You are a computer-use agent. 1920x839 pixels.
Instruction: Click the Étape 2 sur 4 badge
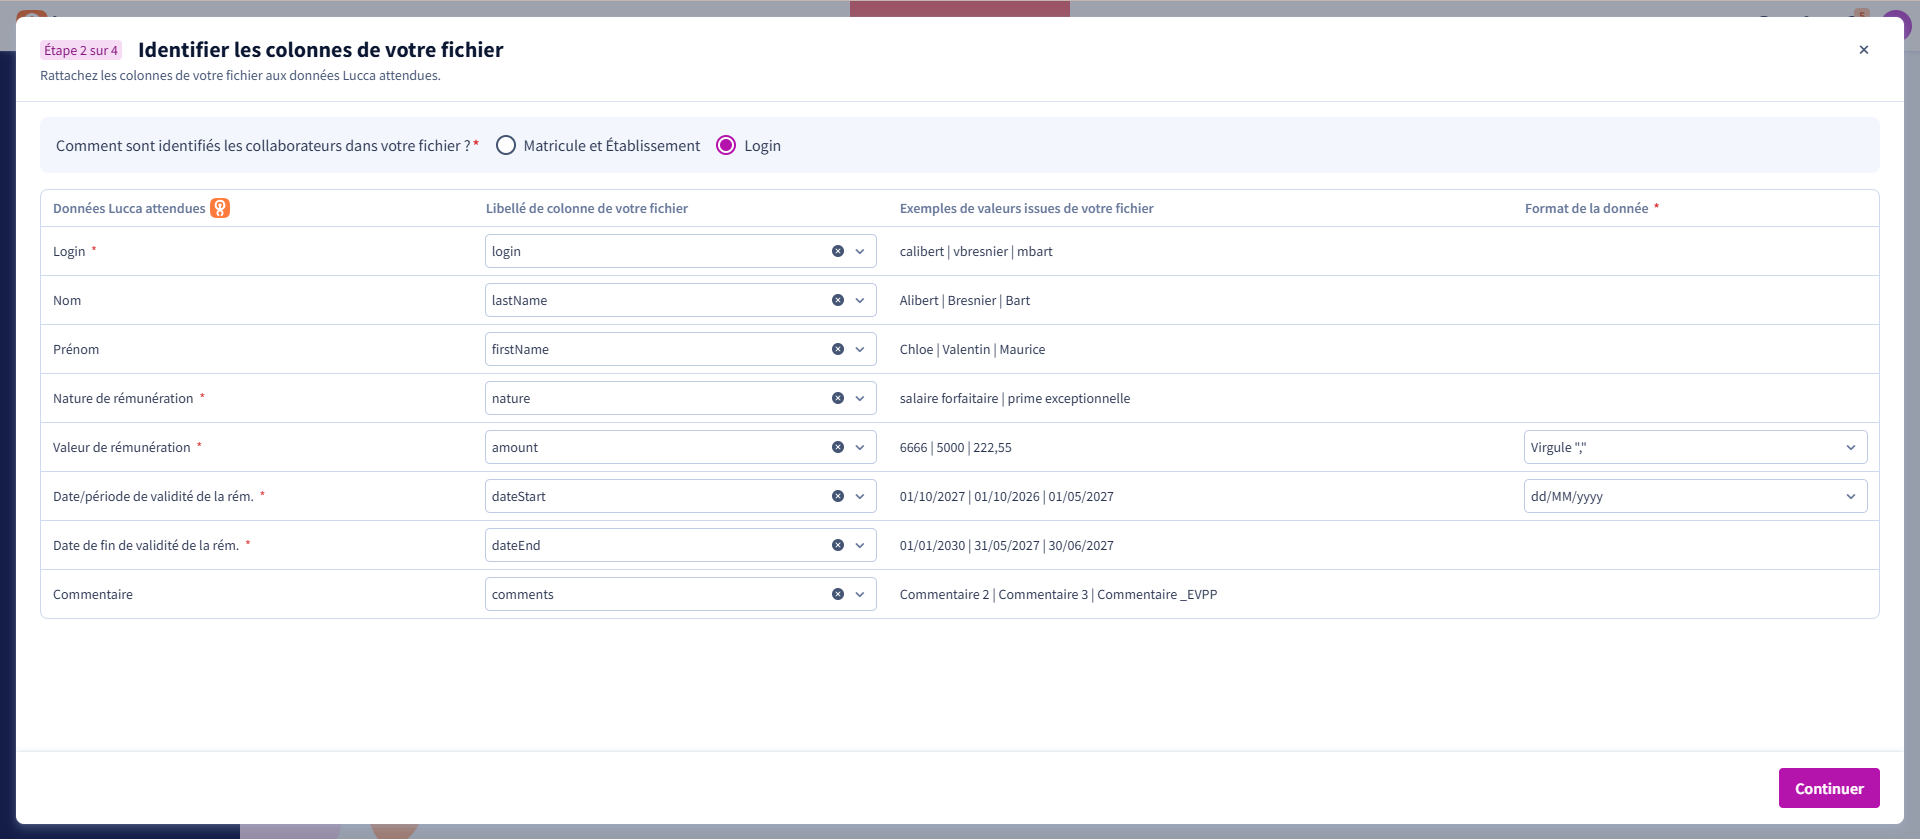click(x=81, y=50)
